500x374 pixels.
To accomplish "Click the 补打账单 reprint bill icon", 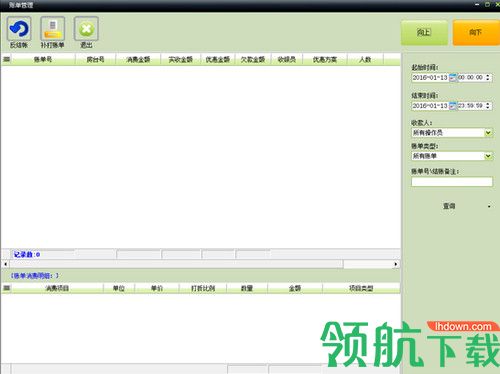I will (53, 29).
